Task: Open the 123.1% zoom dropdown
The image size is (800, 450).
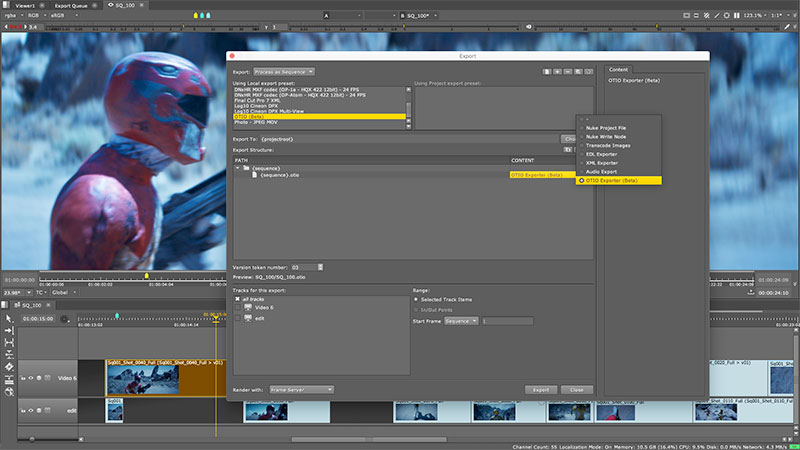Action: point(755,15)
